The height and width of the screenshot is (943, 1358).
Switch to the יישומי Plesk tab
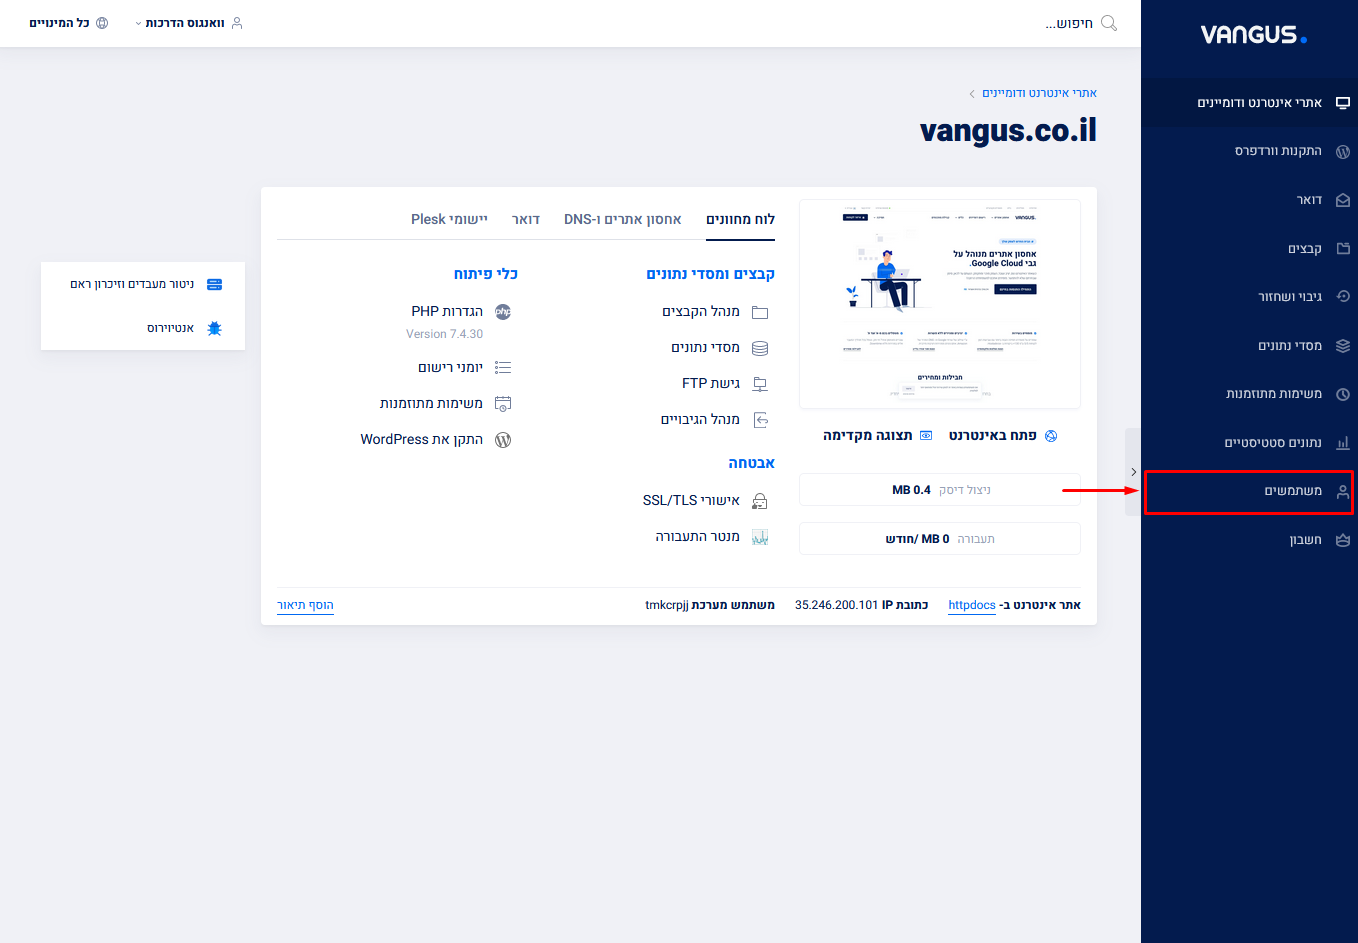tap(450, 220)
